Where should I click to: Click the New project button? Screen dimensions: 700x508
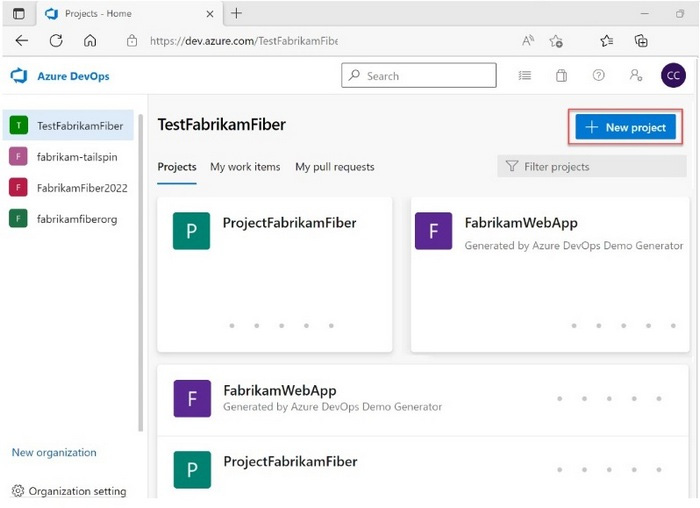pyautogui.click(x=625, y=127)
